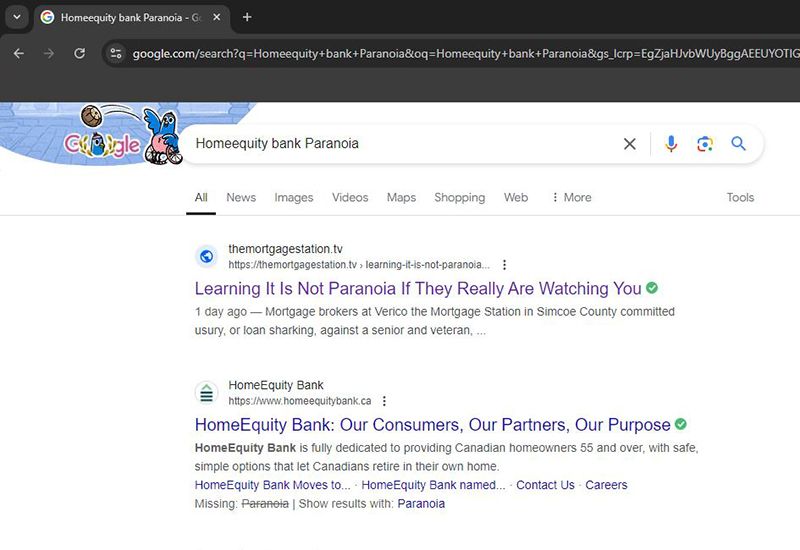Click themortgagestation.tv globe favicon

[207, 256]
